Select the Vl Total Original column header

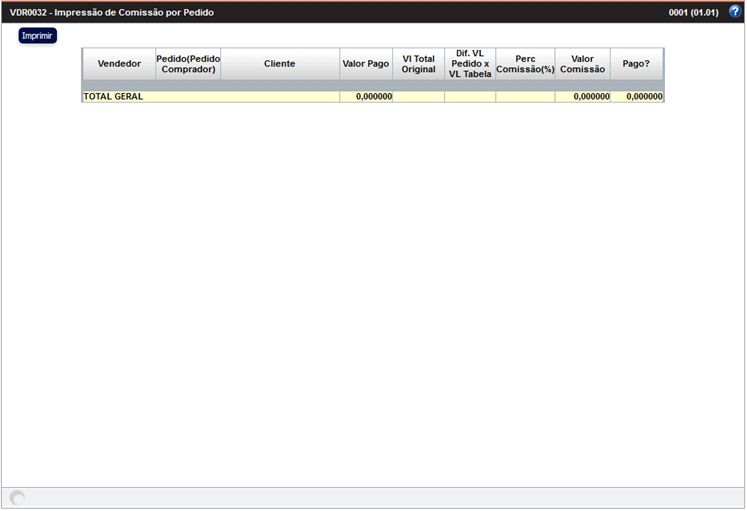pyautogui.click(x=419, y=64)
